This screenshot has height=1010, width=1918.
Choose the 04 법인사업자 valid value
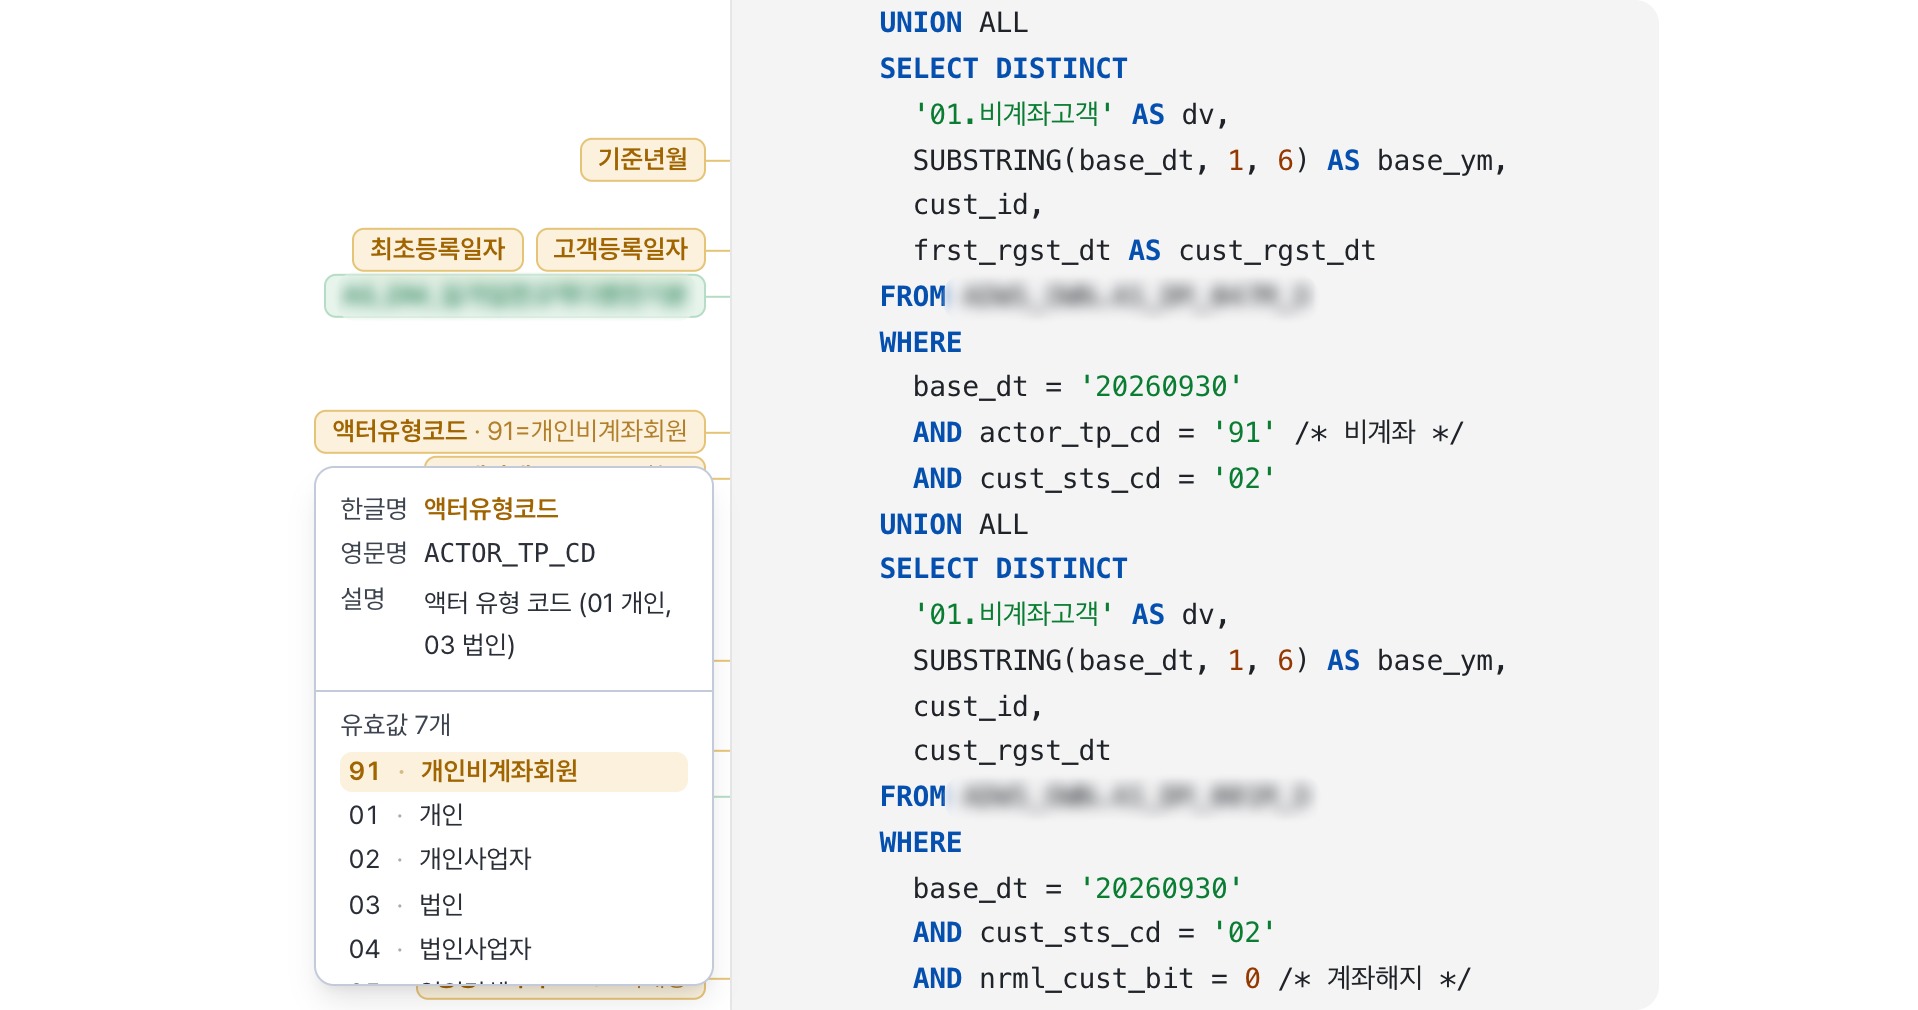[x=440, y=949]
